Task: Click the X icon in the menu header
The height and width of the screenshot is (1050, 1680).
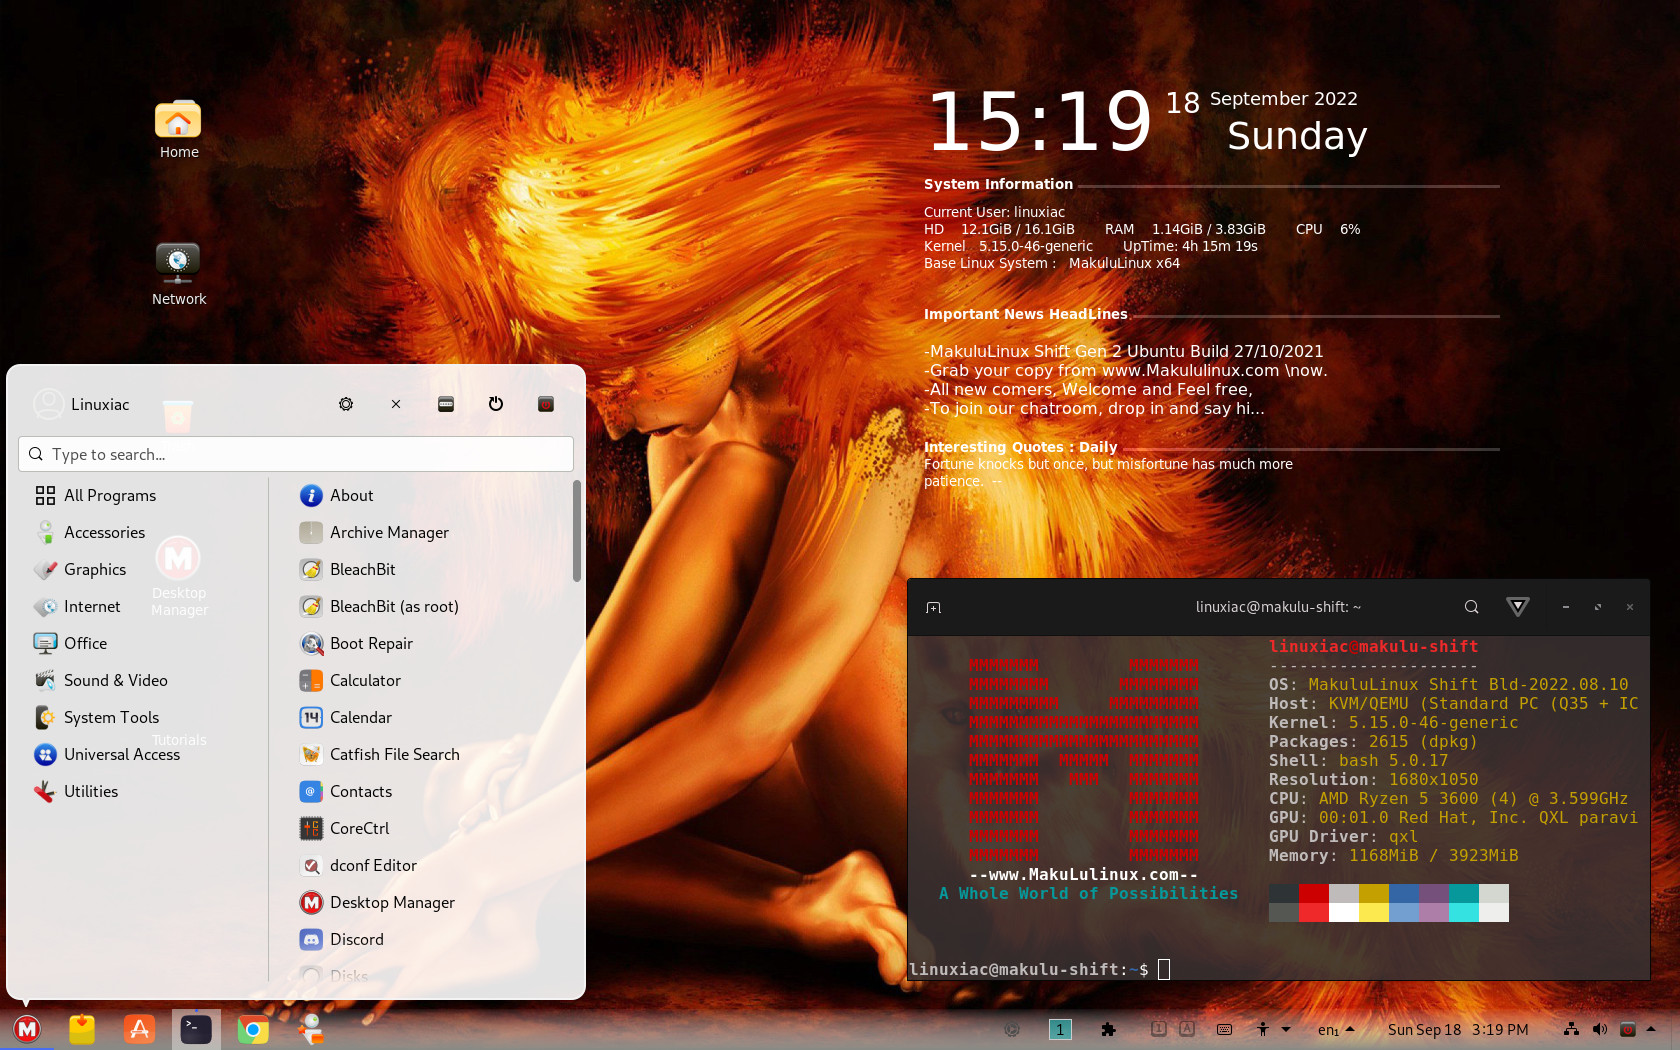Action: (396, 404)
